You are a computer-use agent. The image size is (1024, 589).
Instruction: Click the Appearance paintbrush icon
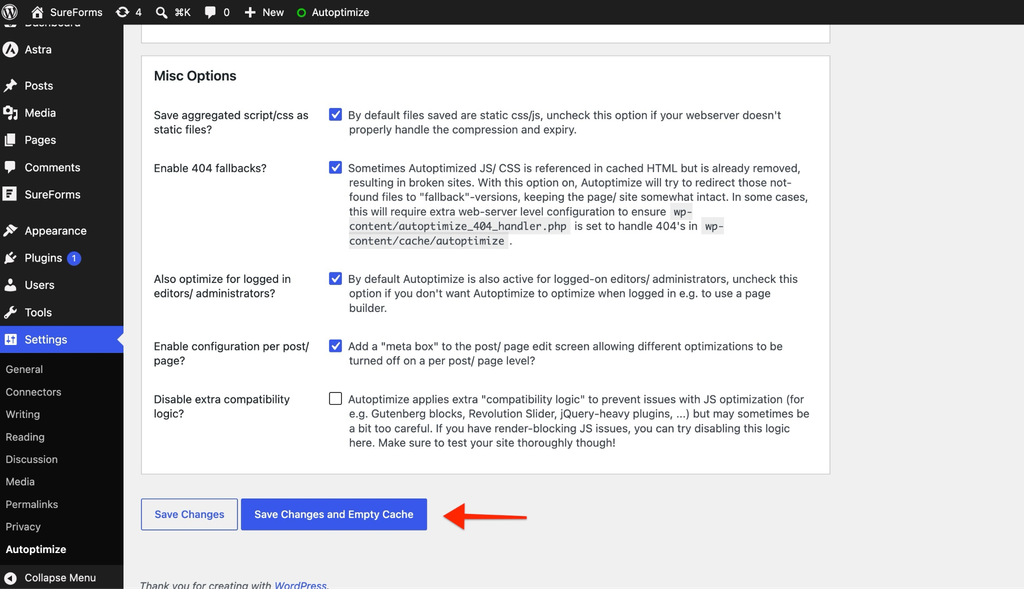click(10, 231)
